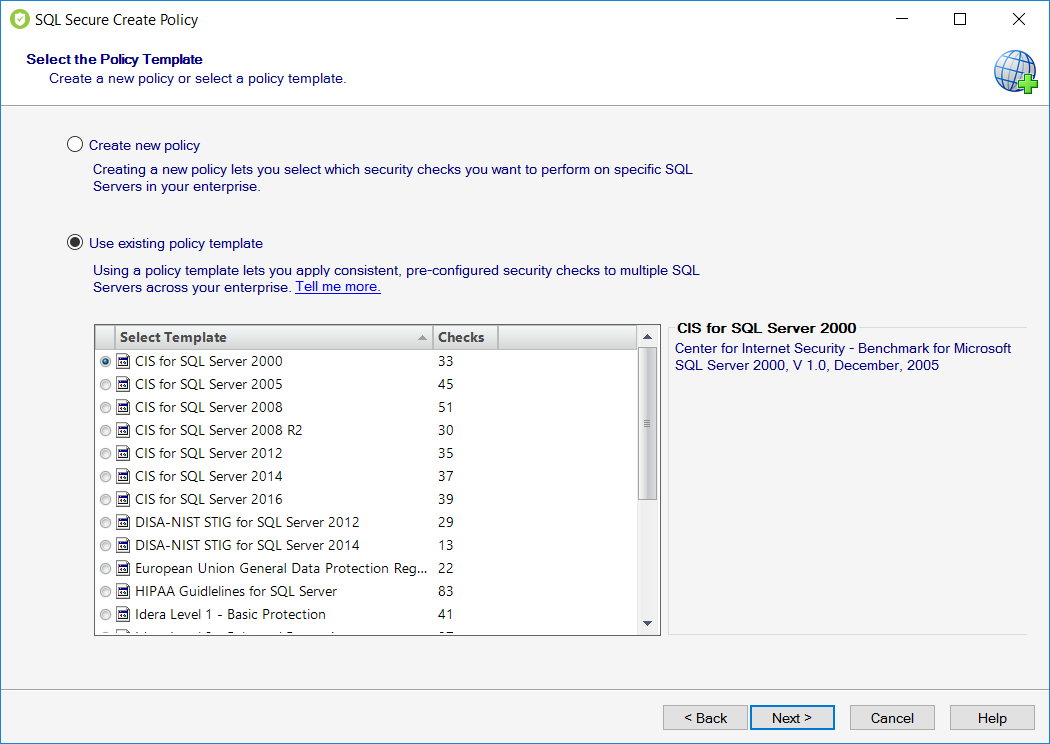Click the Back button
The image size is (1050, 744).
click(705, 718)
